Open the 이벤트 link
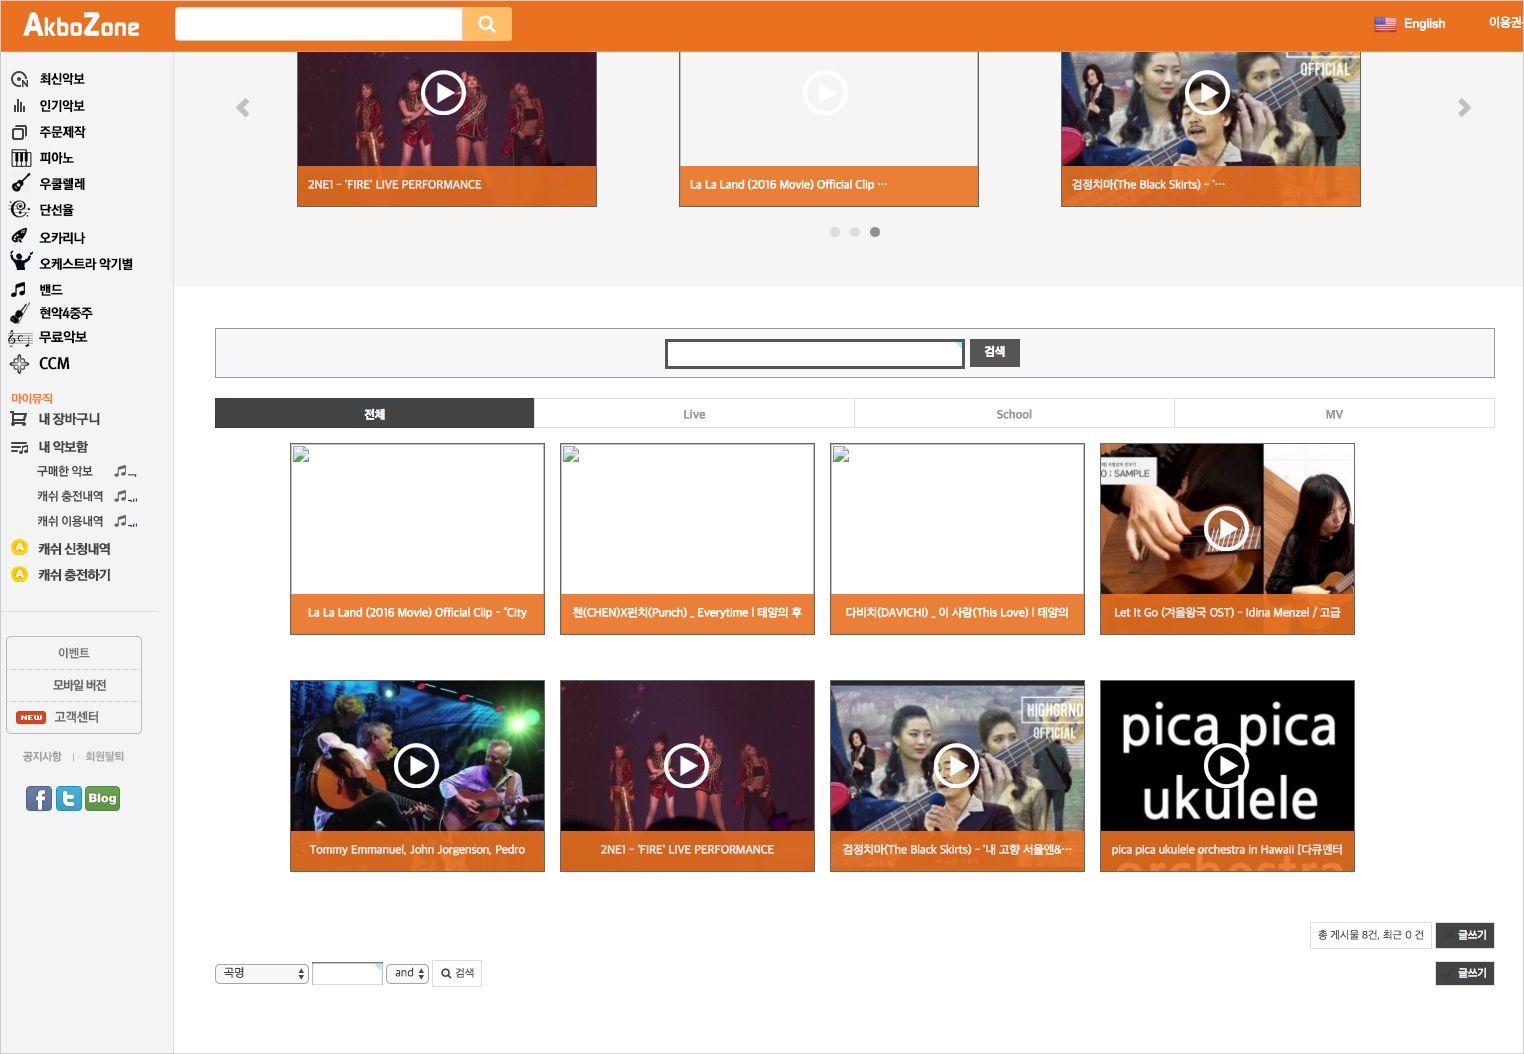Viewport: 1524px width, 1054px height. pyautogui.click(x=74, y=653)
